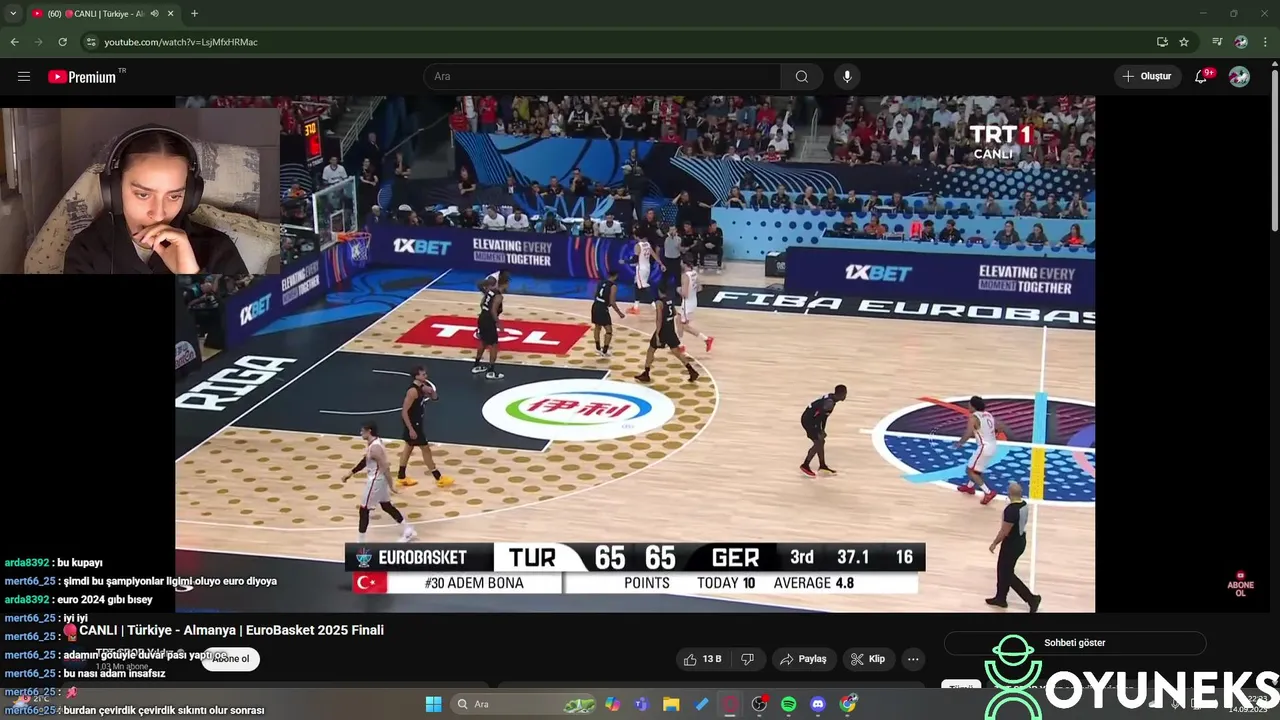
Task: Switch to Chrome from the taskbar
Action: pyautogui.click(x=848, y=704)
